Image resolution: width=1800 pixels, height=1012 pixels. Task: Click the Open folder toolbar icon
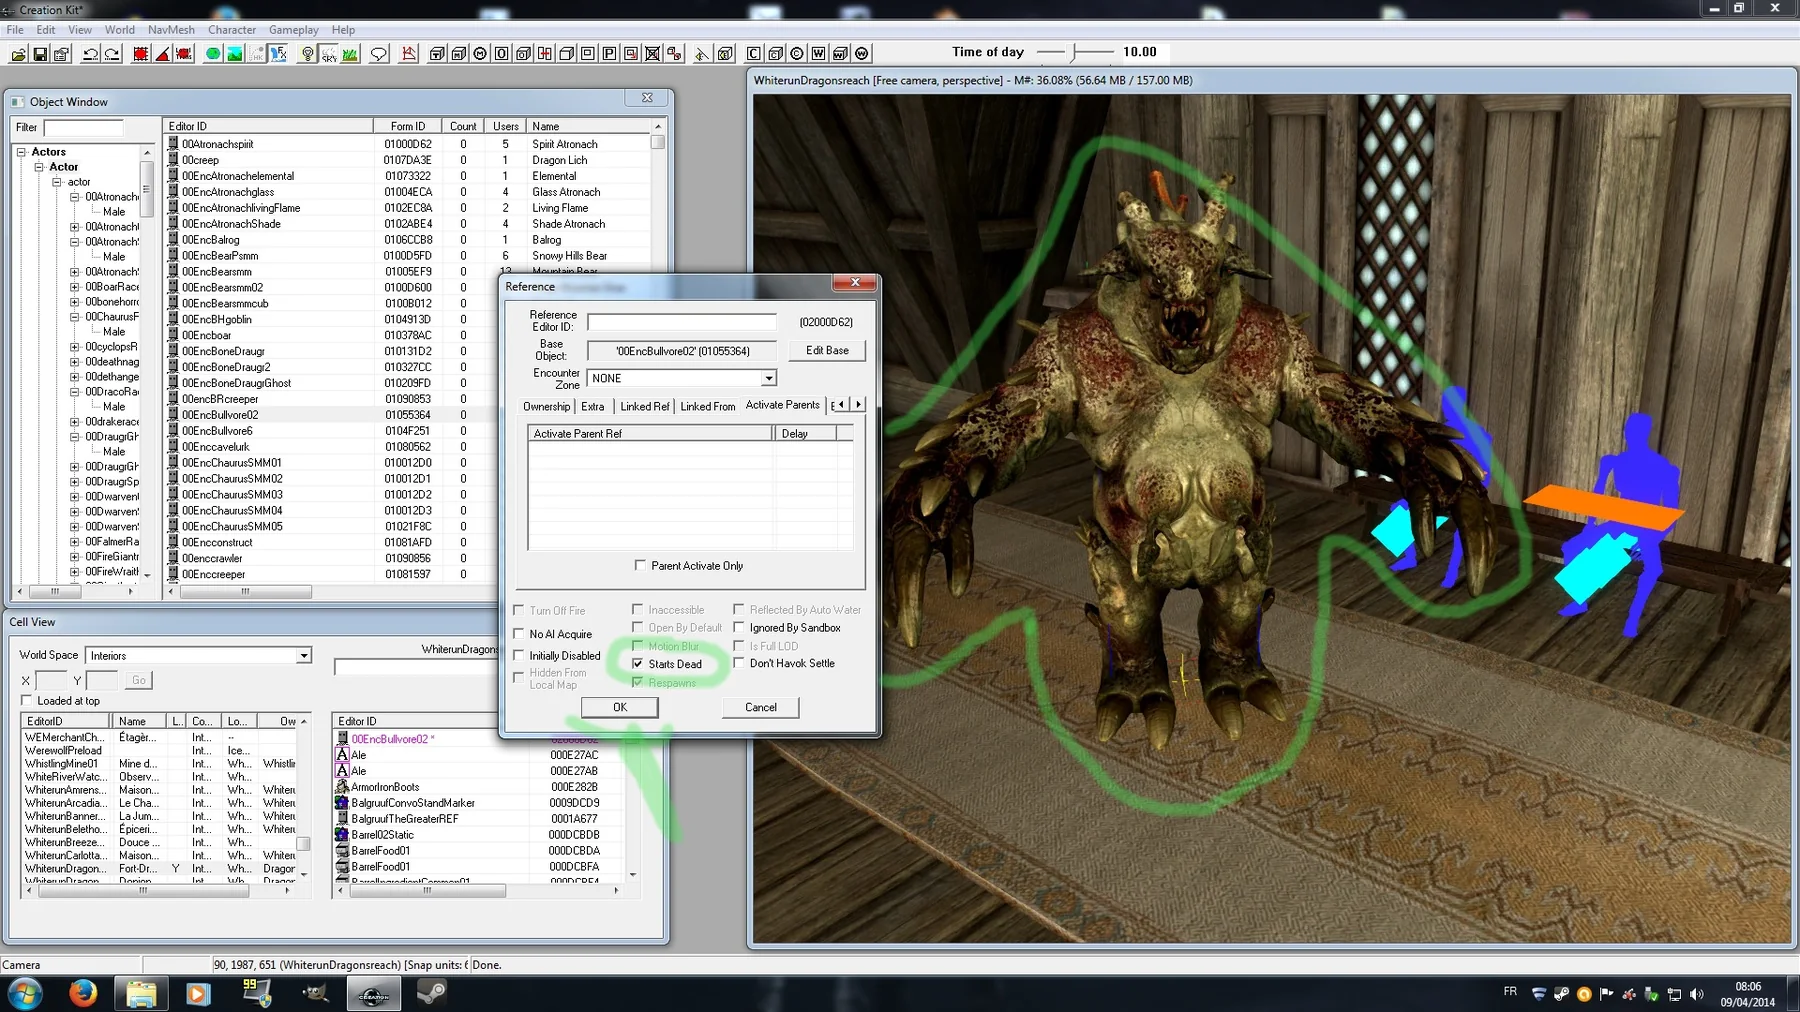click(x=18, y=54)
